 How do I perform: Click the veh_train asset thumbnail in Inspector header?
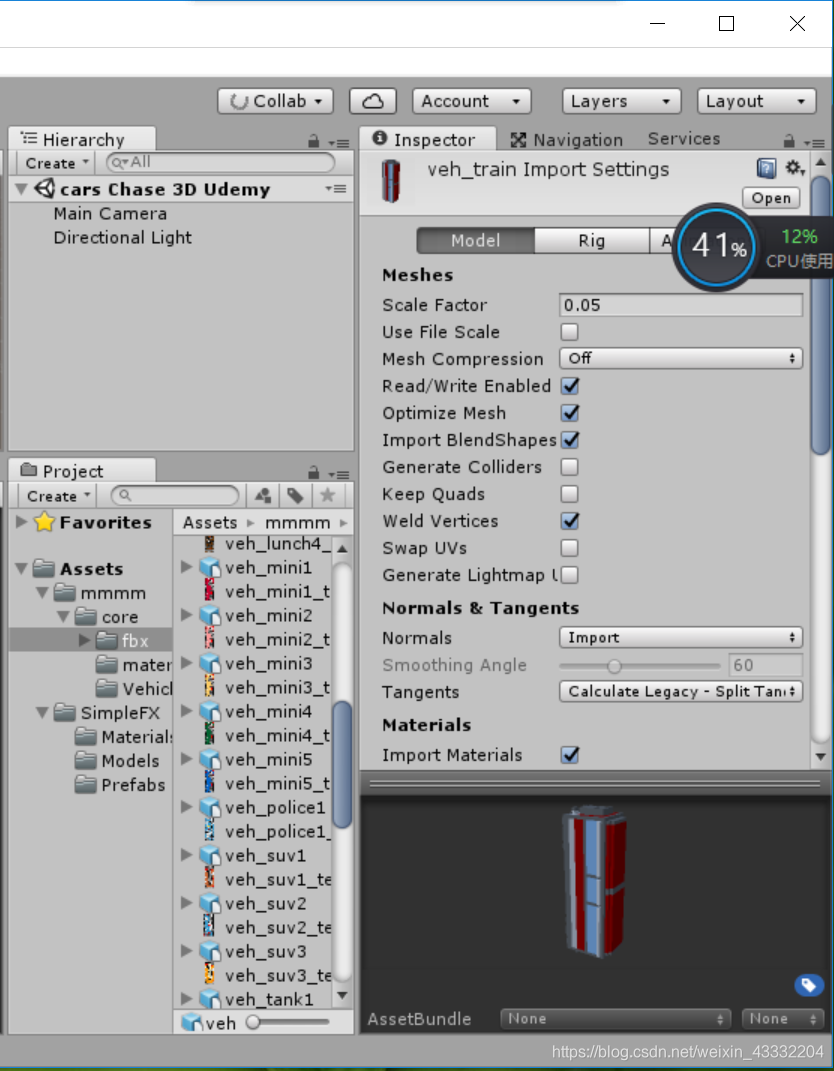pyautogui.click(x=391, y=180)
